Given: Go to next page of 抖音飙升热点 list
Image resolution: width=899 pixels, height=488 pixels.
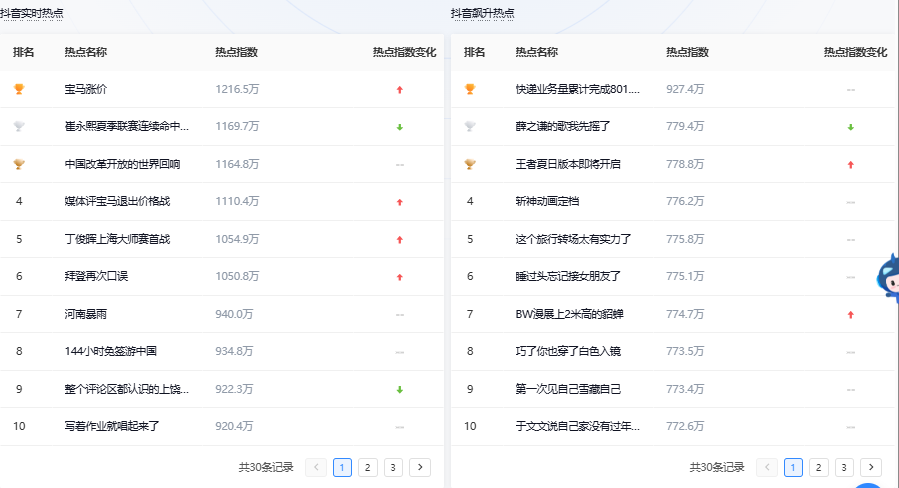Looking at the screenshot, I should (871, 467).
